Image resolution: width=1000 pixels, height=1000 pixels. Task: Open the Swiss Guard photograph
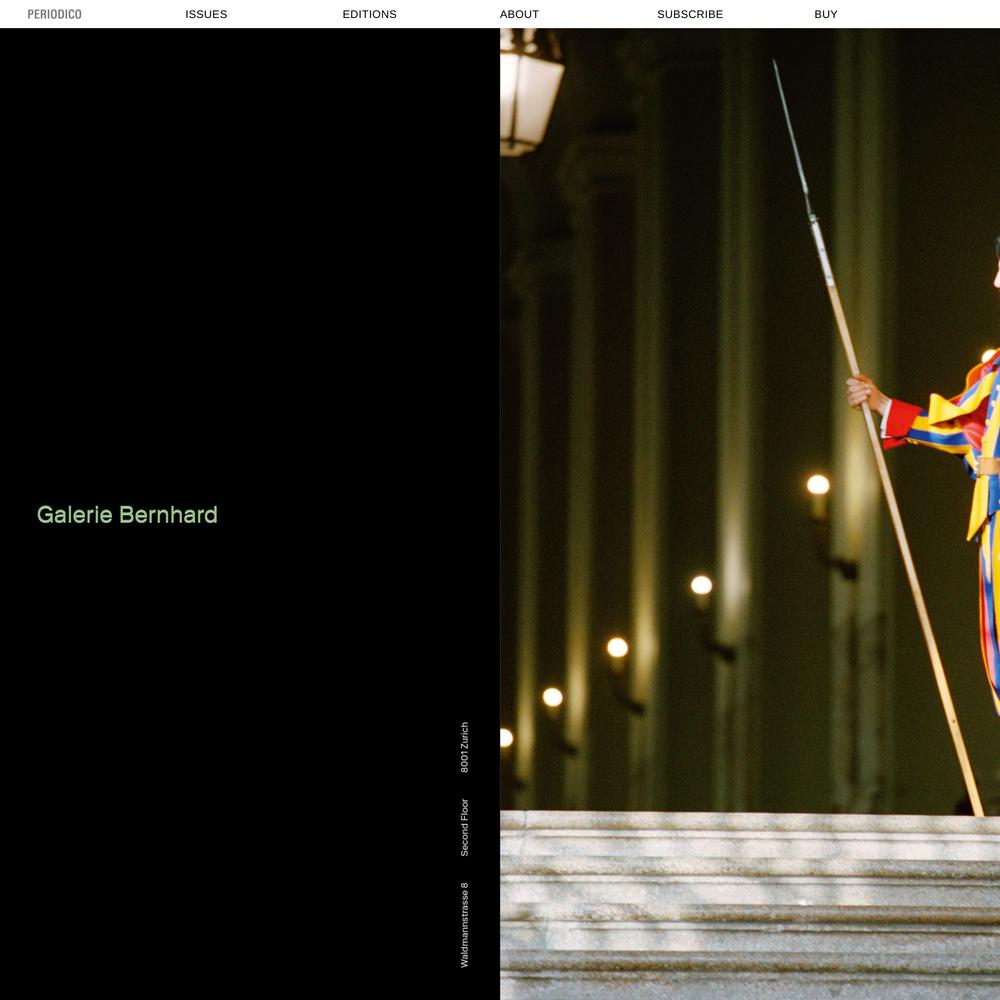(750, 514)
